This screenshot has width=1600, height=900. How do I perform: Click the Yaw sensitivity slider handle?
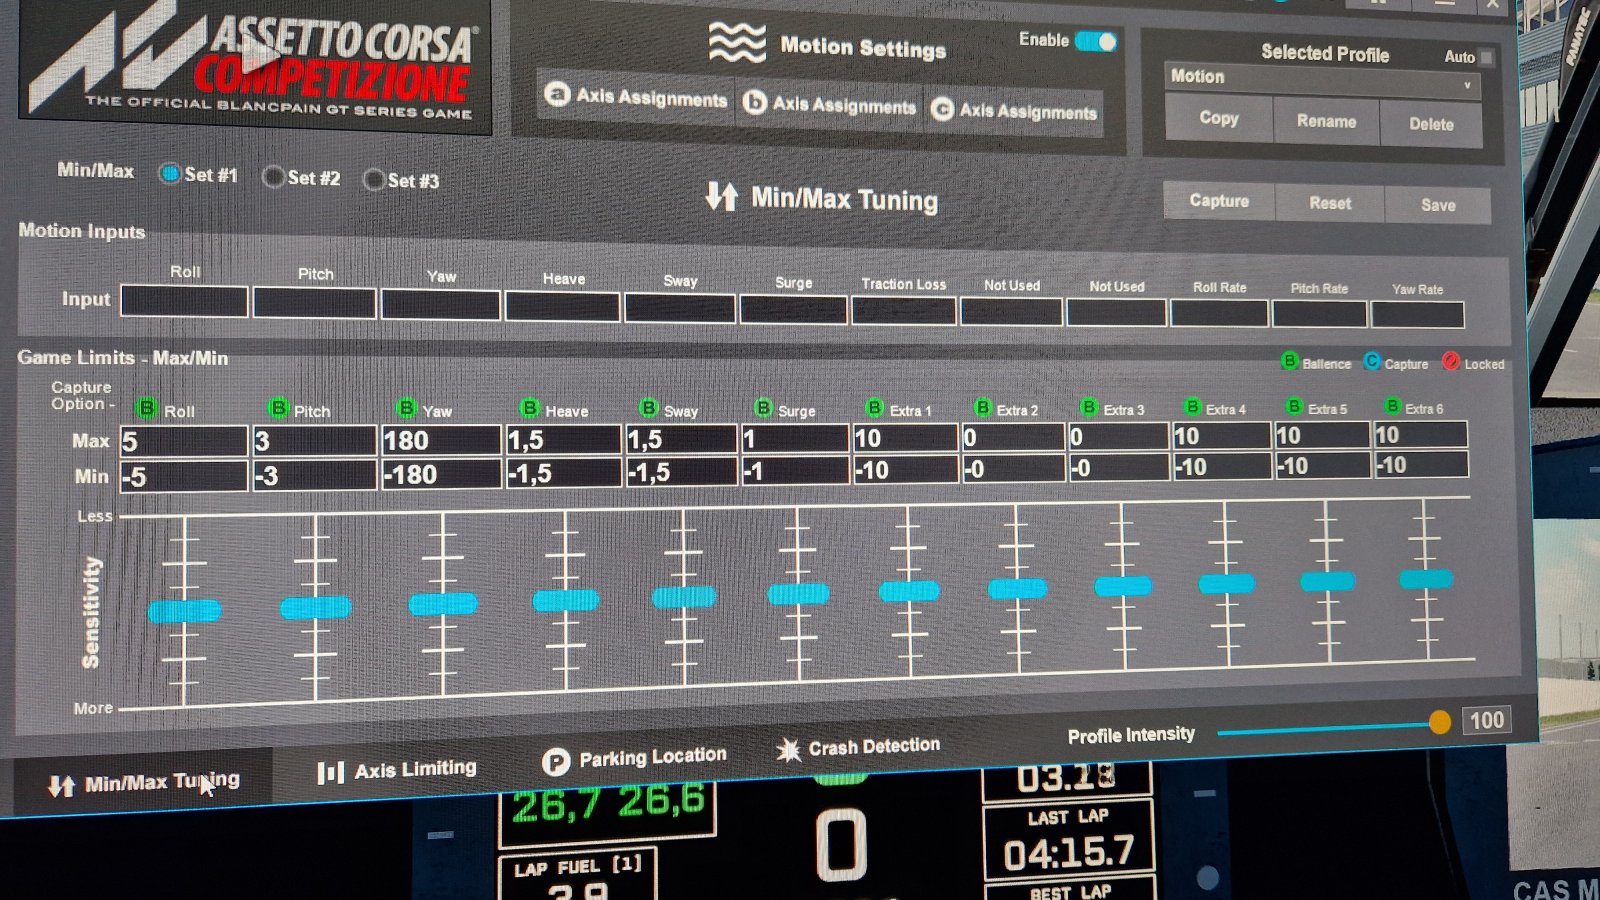coord(443,603)
